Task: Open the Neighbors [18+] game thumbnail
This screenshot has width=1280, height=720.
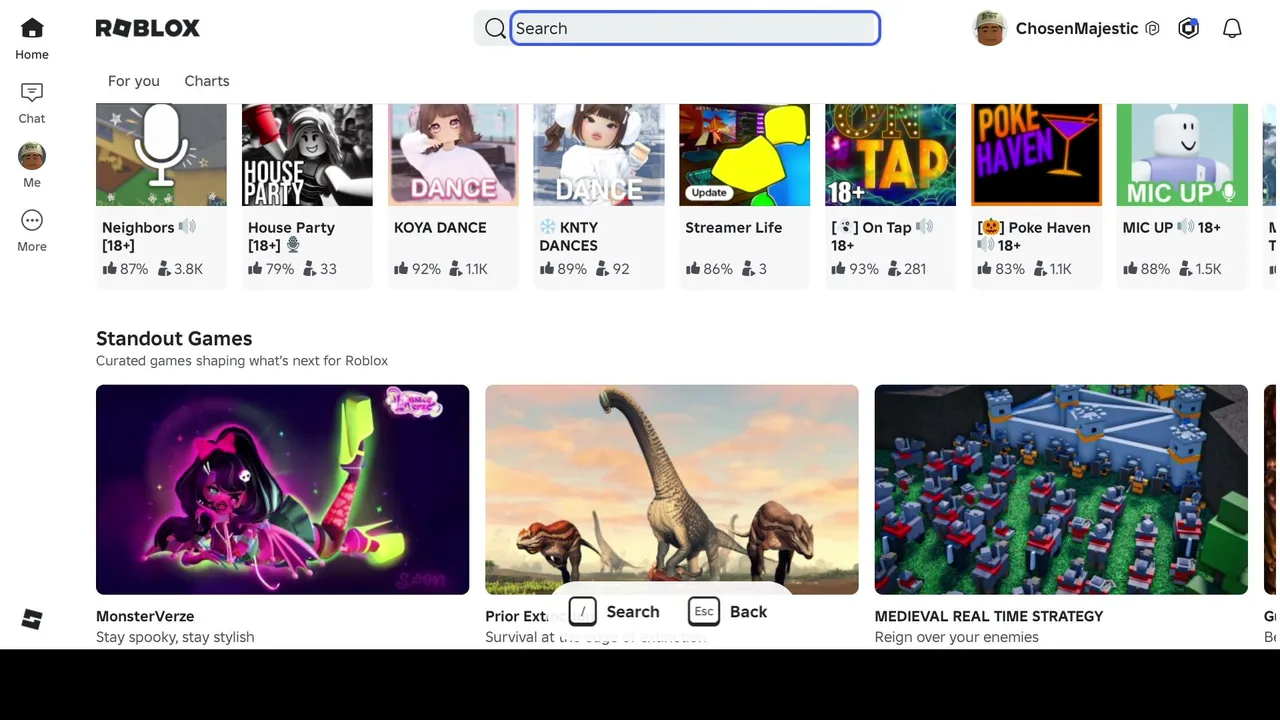Action: 161,155
